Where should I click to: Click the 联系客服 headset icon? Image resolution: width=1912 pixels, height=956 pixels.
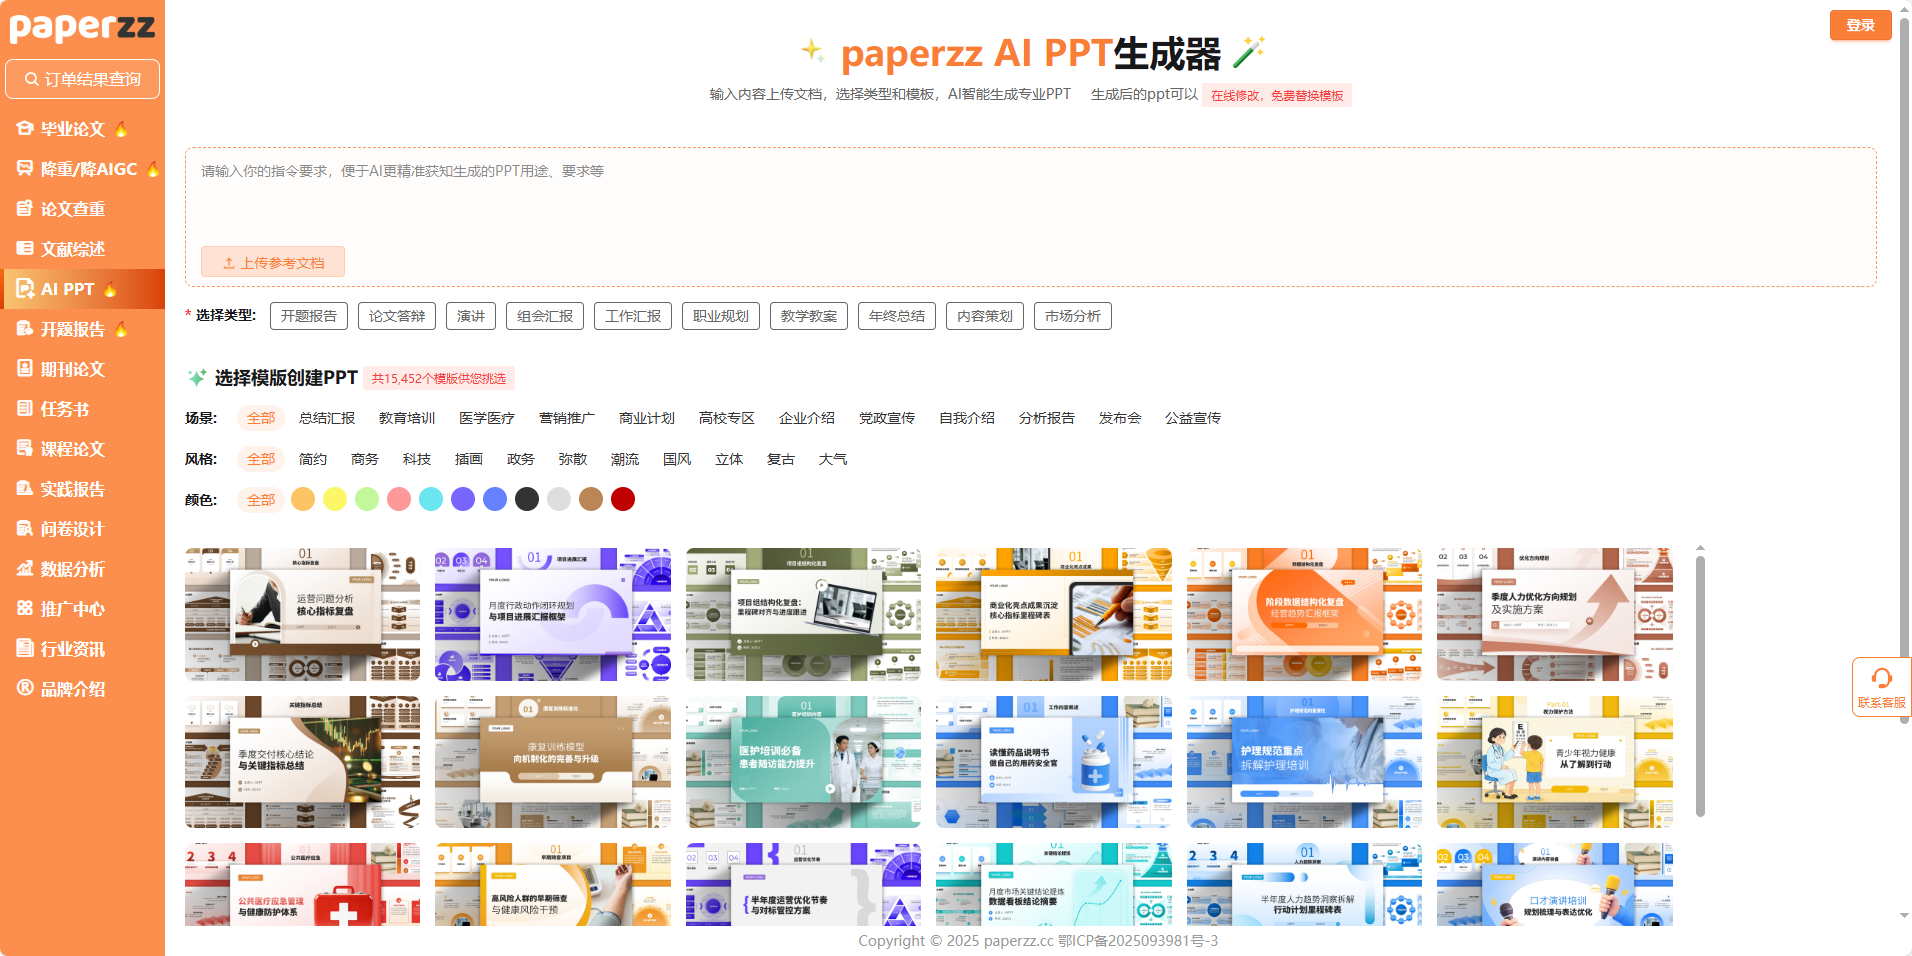(x=1881, y=679)
